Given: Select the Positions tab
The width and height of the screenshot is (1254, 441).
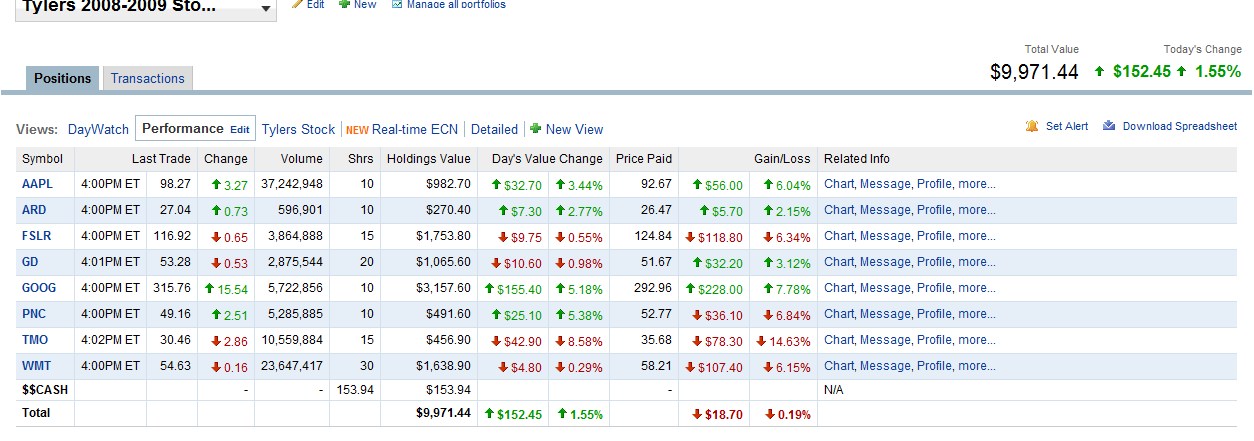Looking at the screenshot, I should (x=62, y=79).
